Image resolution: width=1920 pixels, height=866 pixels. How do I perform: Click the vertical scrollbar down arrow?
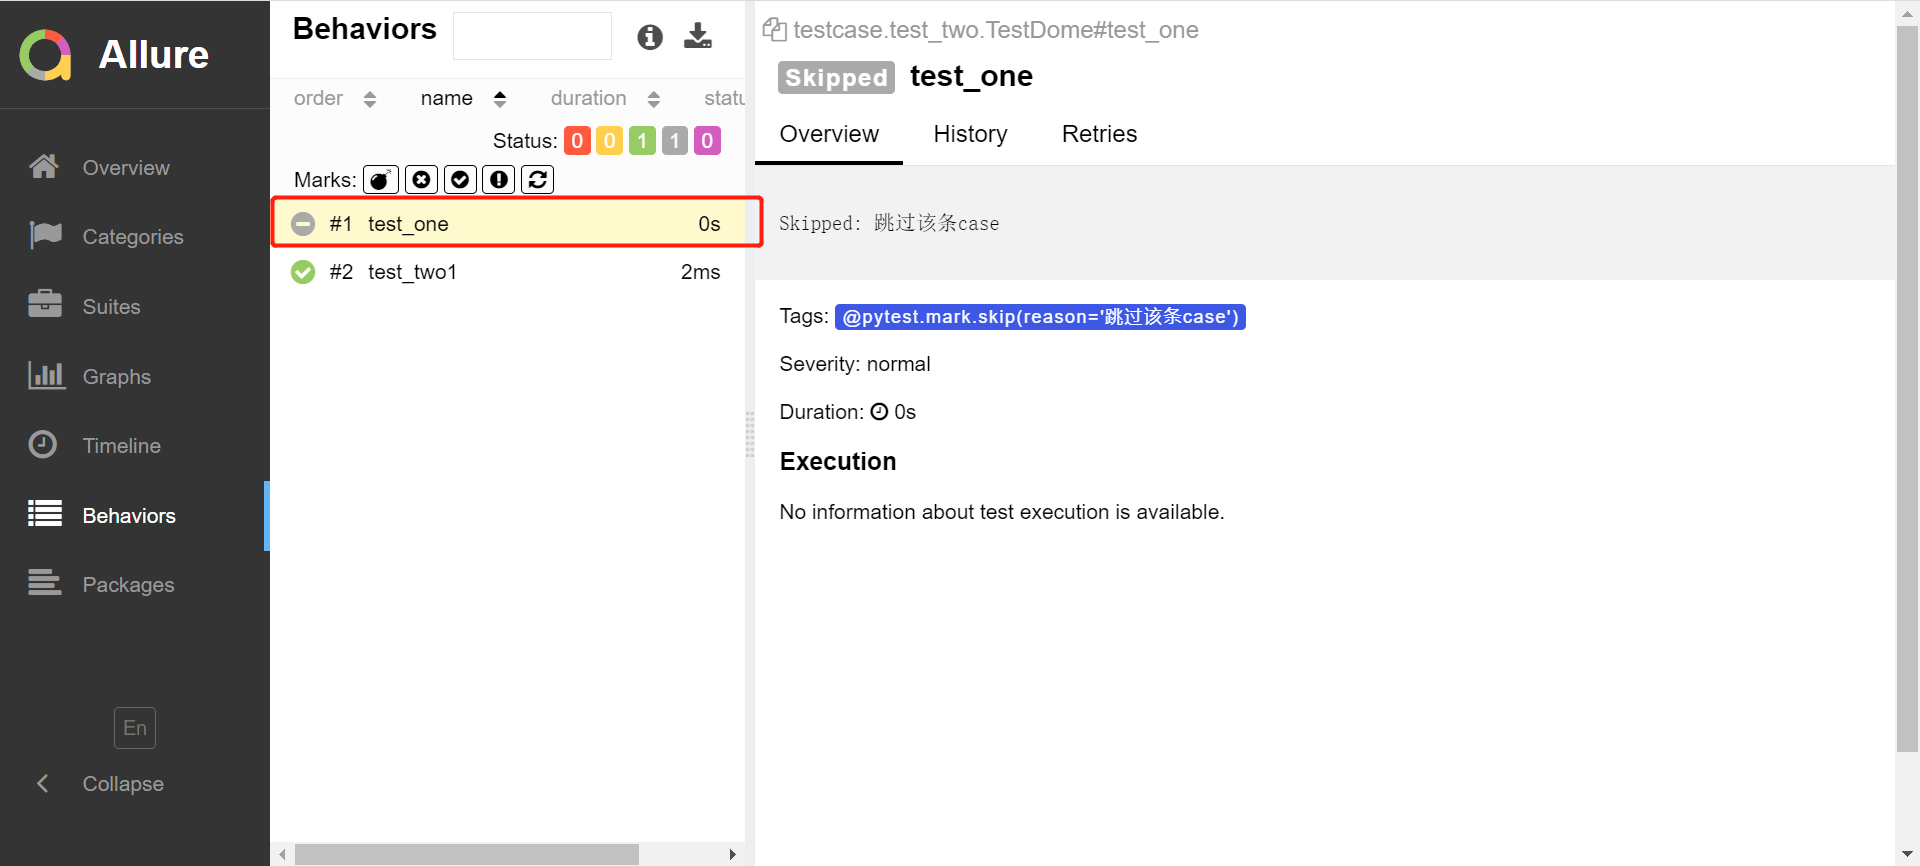(x=1907, y=855)
